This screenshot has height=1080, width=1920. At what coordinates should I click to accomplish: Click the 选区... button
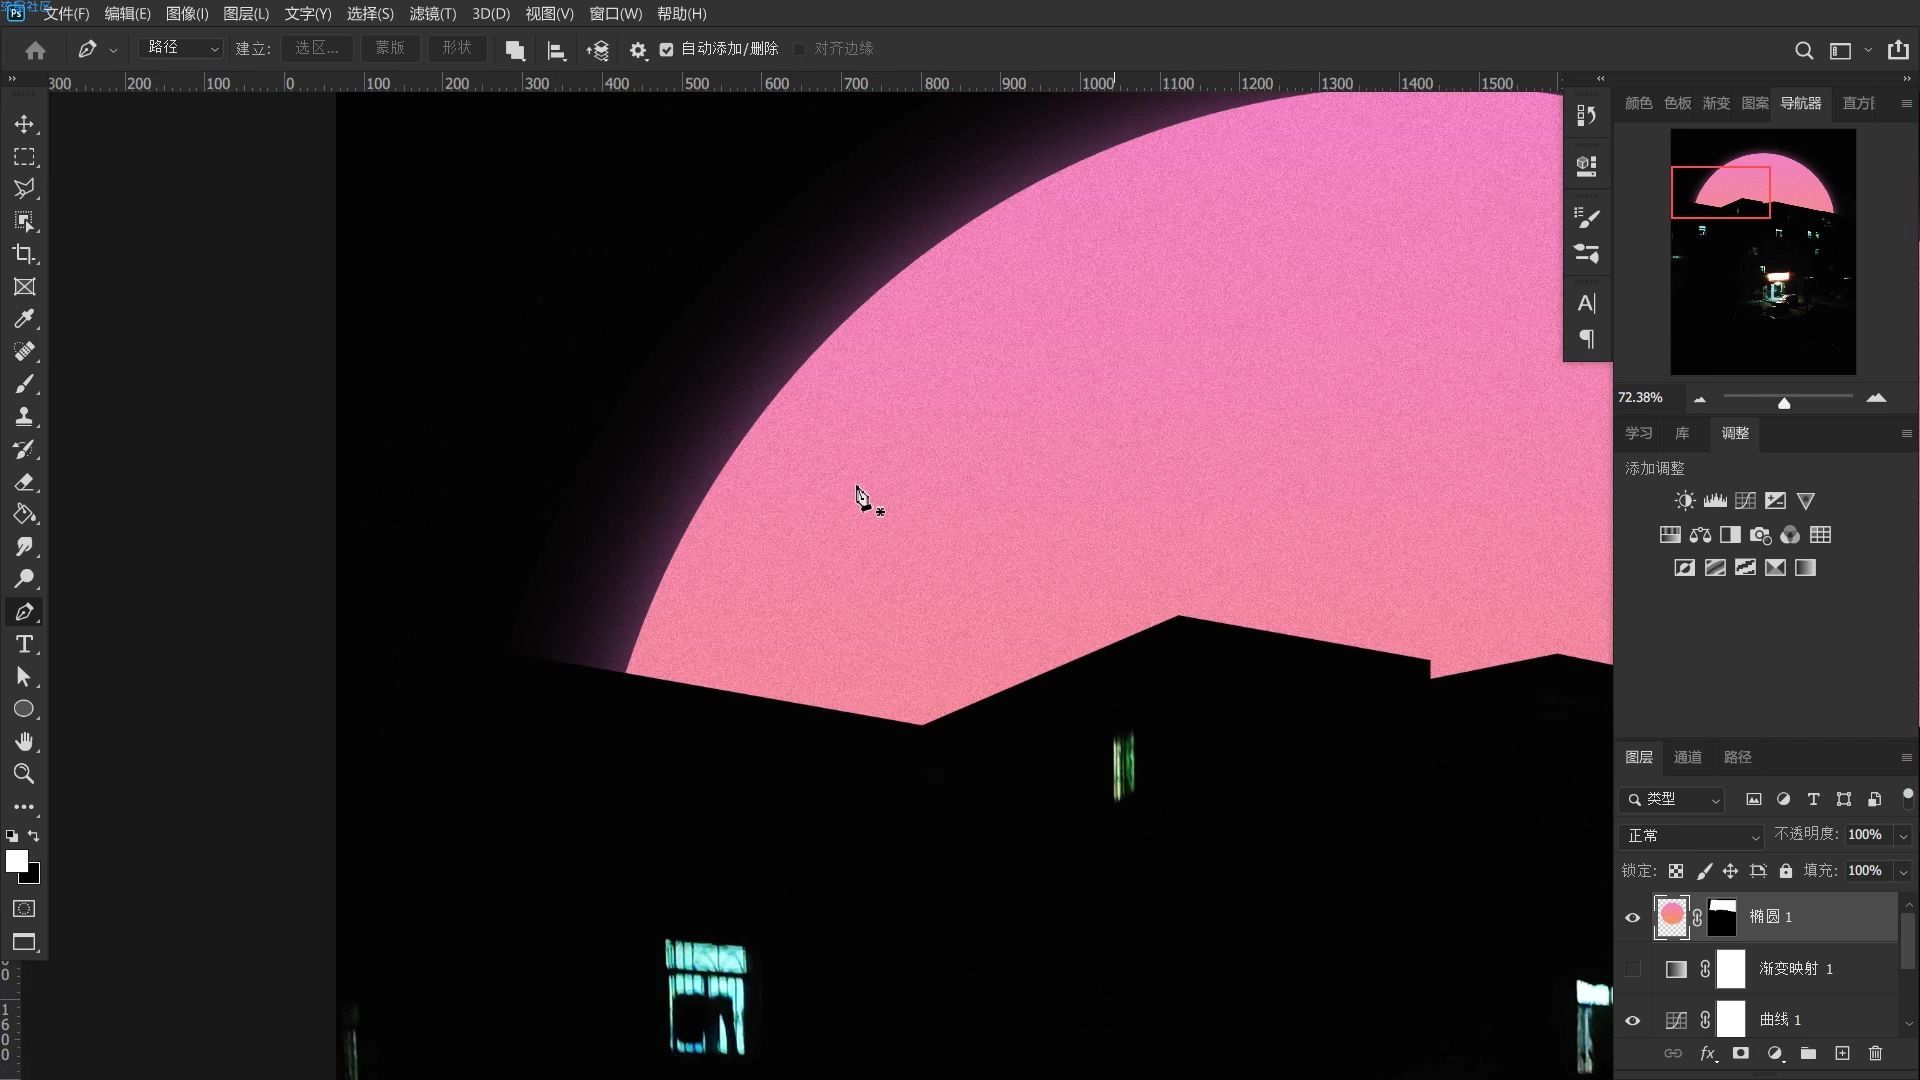(317, 48)
